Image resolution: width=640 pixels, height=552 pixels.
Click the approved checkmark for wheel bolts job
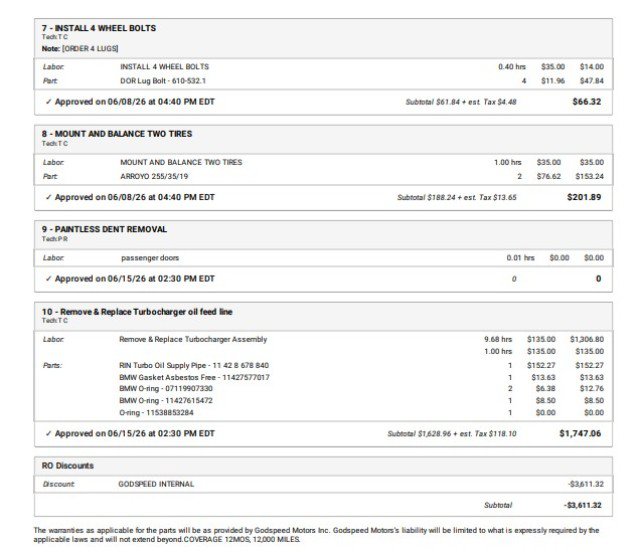coord(49,102)
